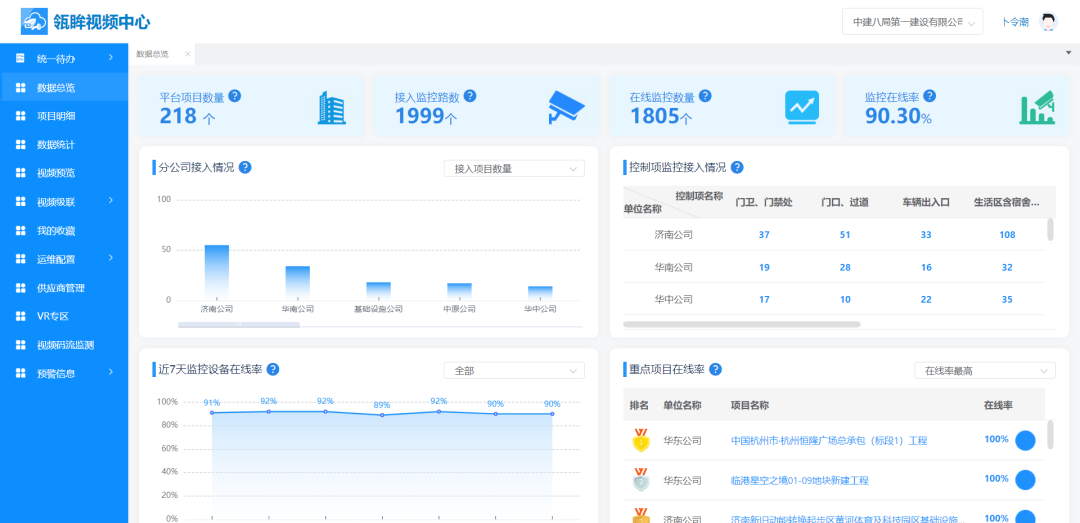Click the help icon beside 在线监控数量

705,96
